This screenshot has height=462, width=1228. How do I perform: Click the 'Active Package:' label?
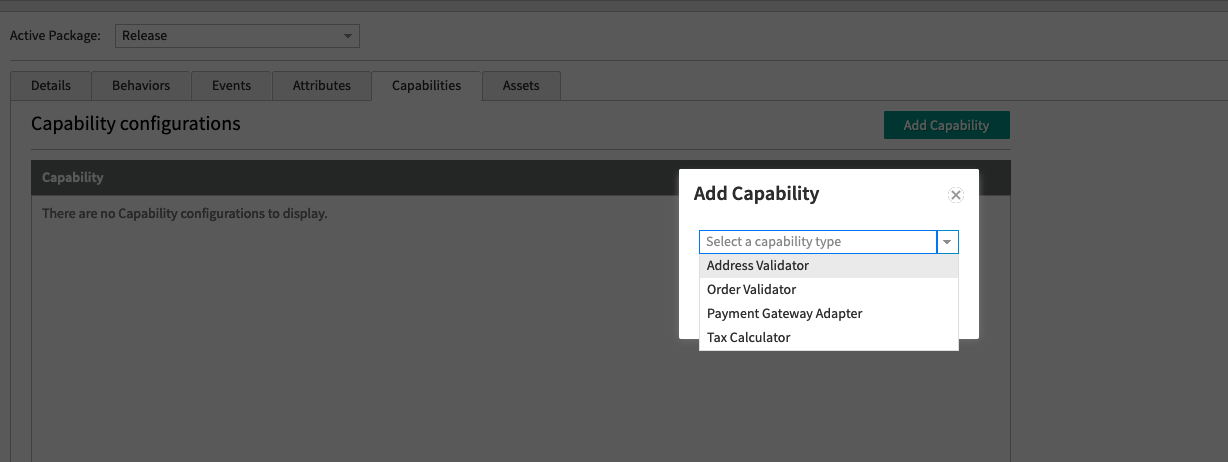click(x=55, y=36)
